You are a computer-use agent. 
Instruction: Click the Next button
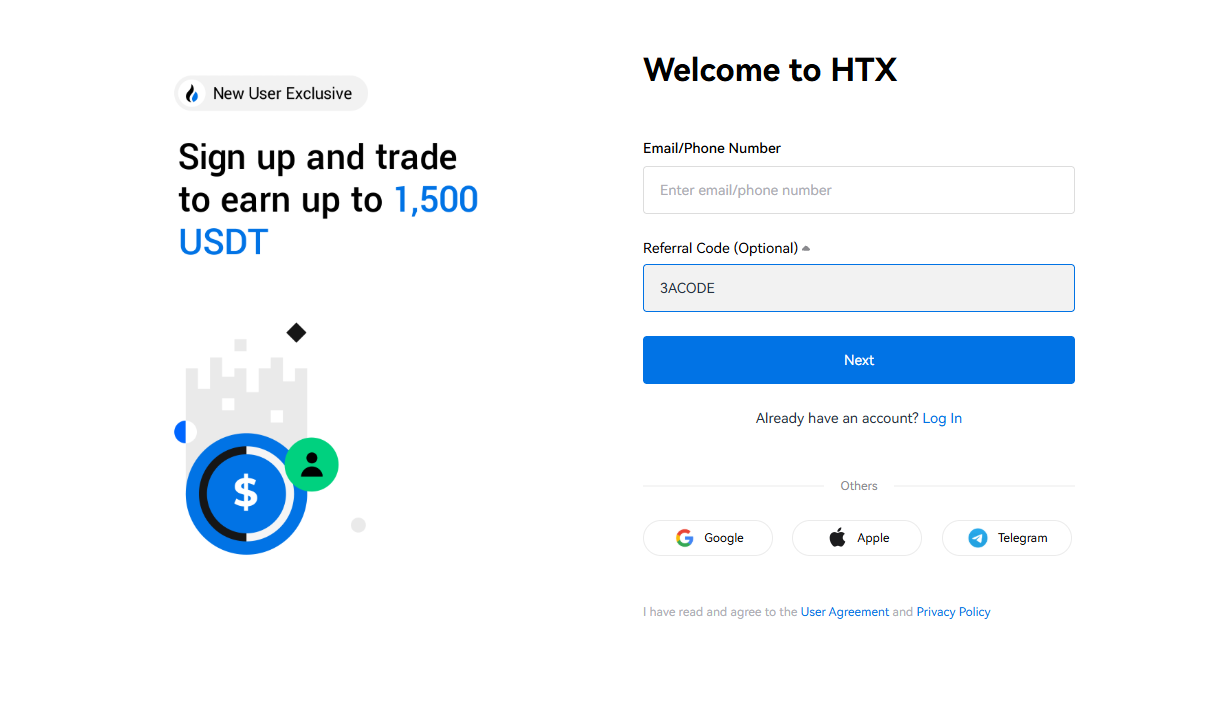tap(858, 359)
